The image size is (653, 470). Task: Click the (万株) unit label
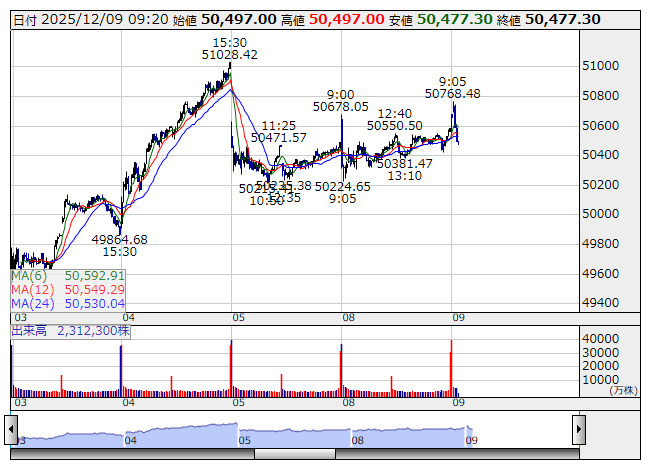623,390
